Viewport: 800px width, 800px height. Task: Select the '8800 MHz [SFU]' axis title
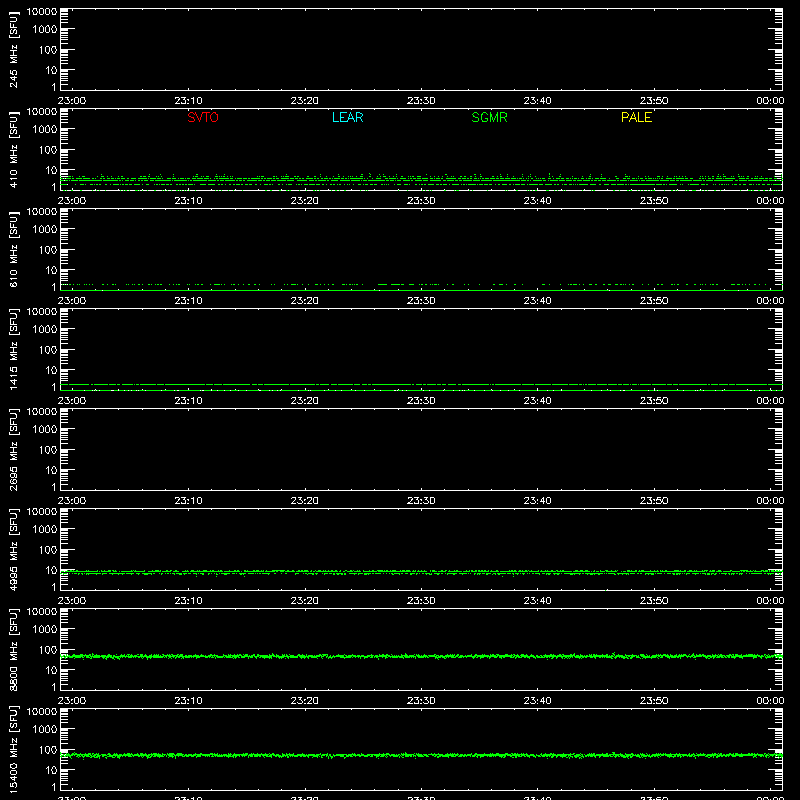[x=13, y=649]
